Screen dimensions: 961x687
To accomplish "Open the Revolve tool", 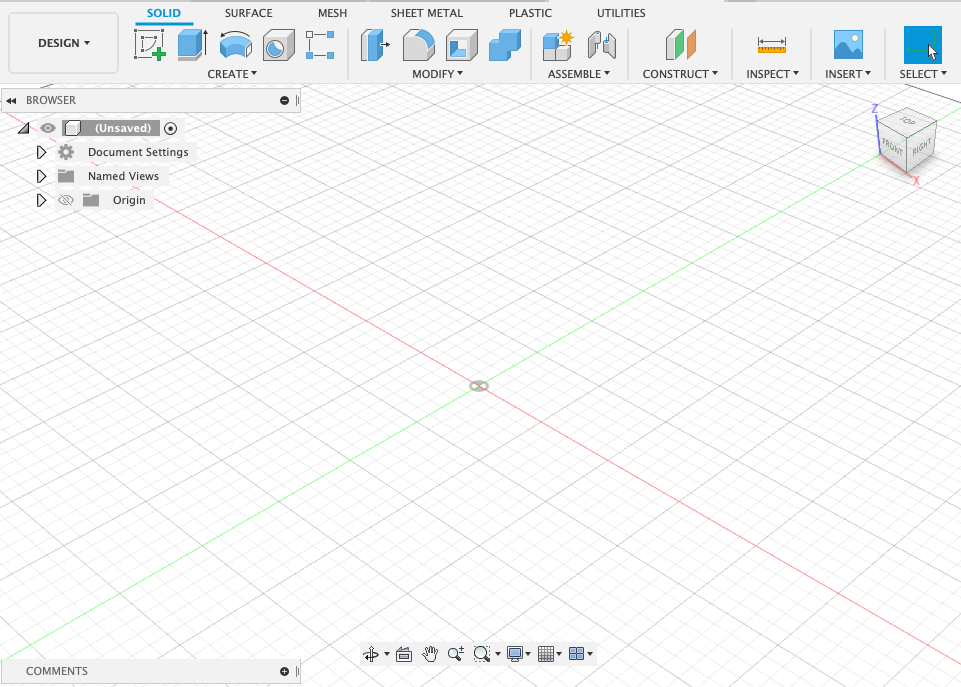I will [x=234, y=45].
